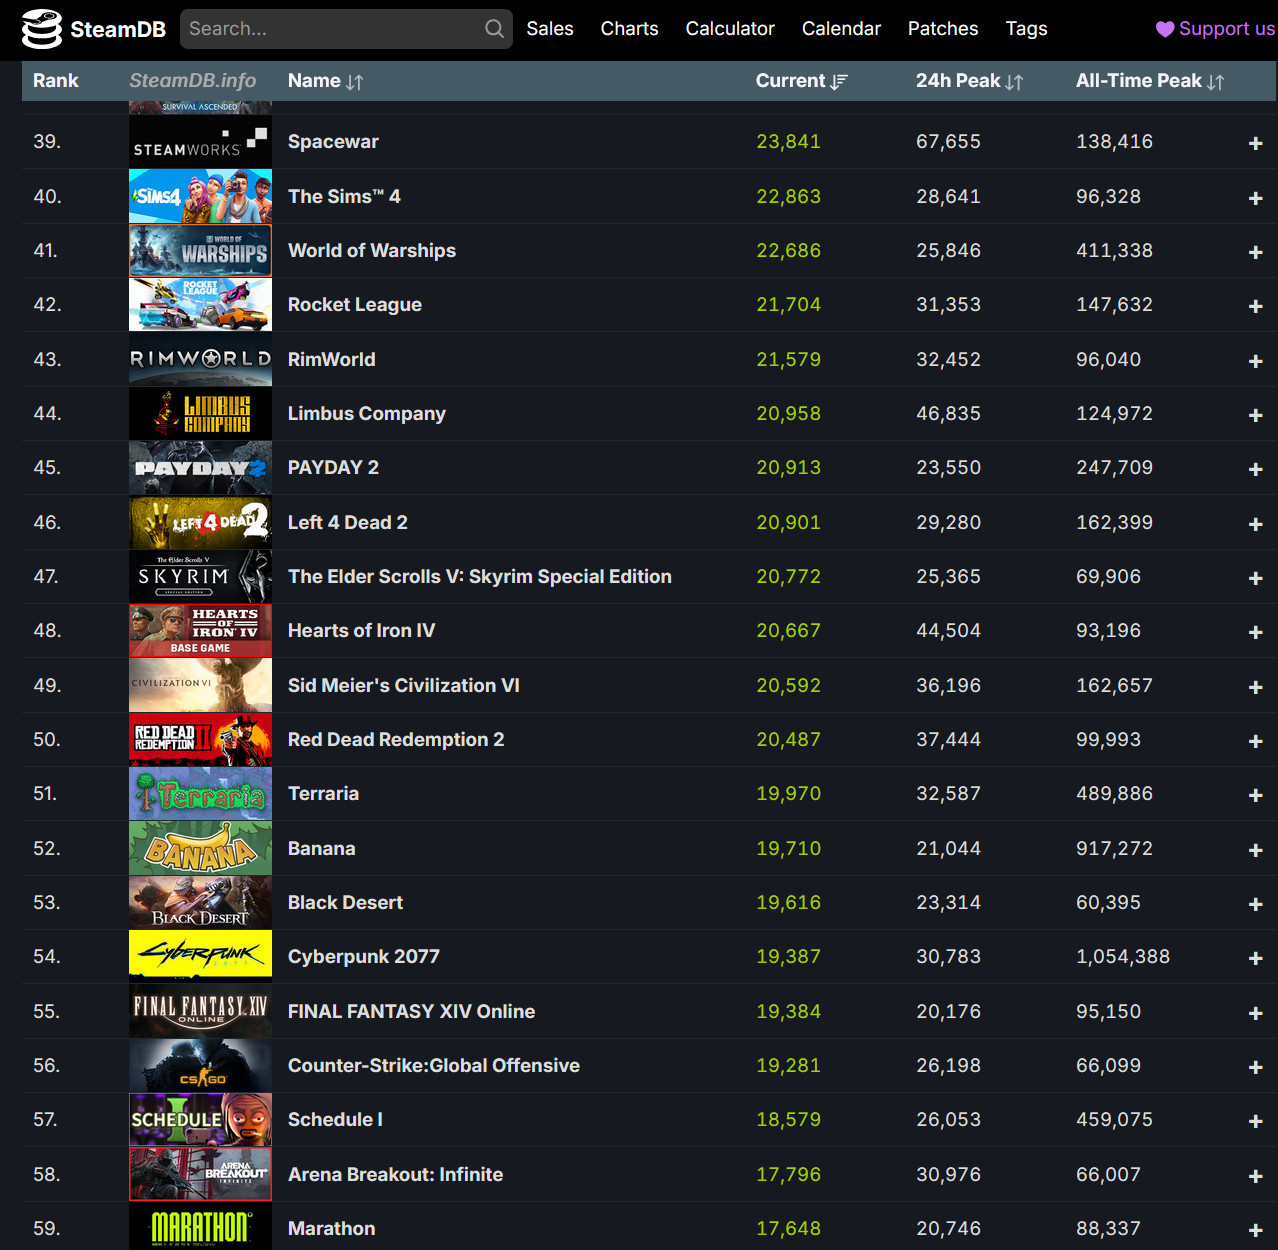The height and width of the screenshot is (1250, 1278).
Task: Click the Rank column header
Action: click(56, 81)
